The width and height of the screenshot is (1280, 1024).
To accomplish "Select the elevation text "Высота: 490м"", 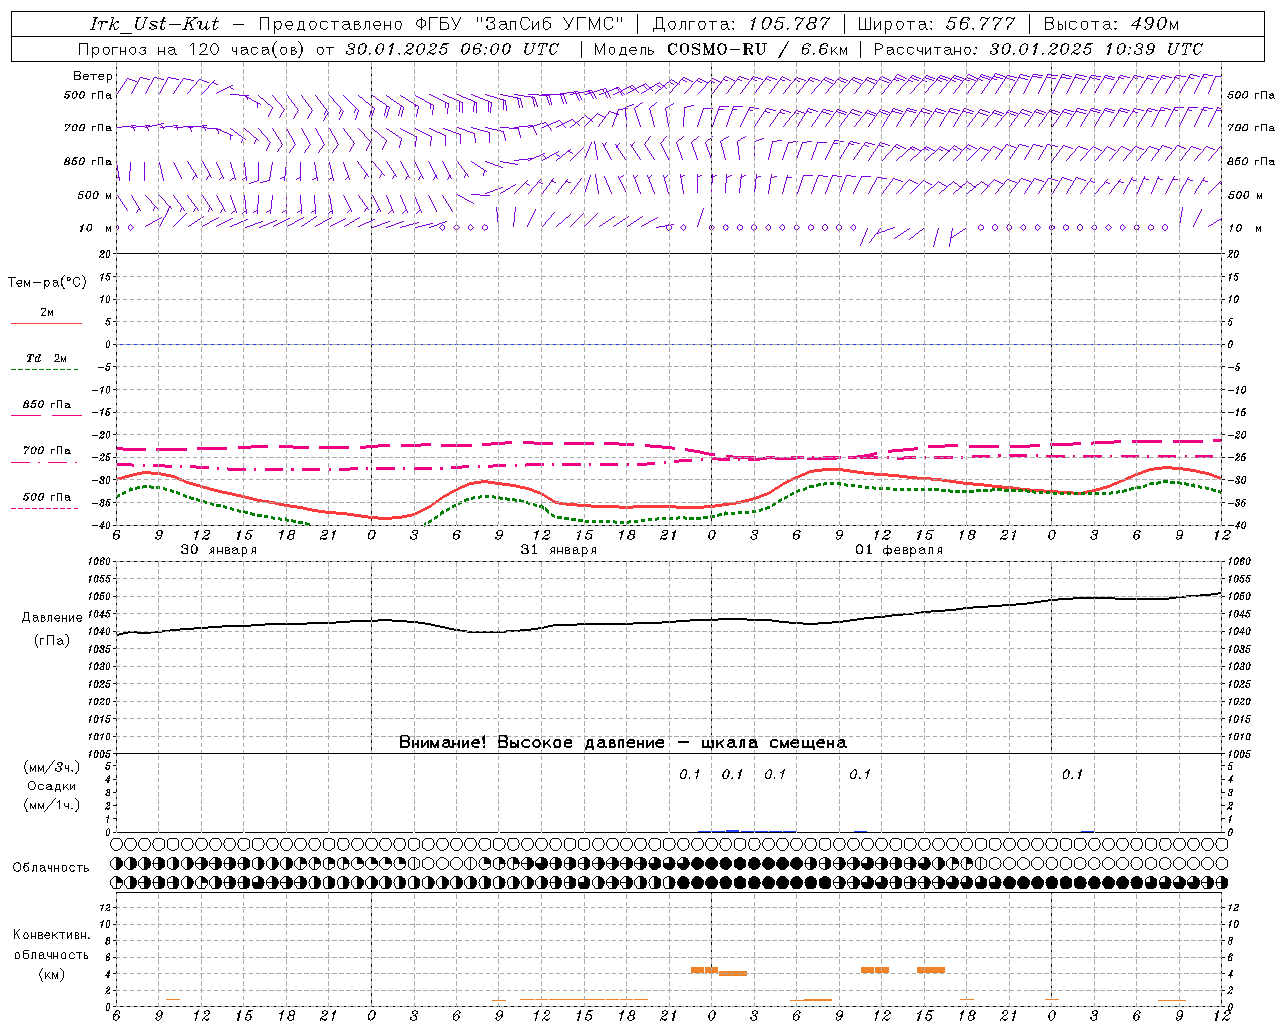I will (1111, 24).
